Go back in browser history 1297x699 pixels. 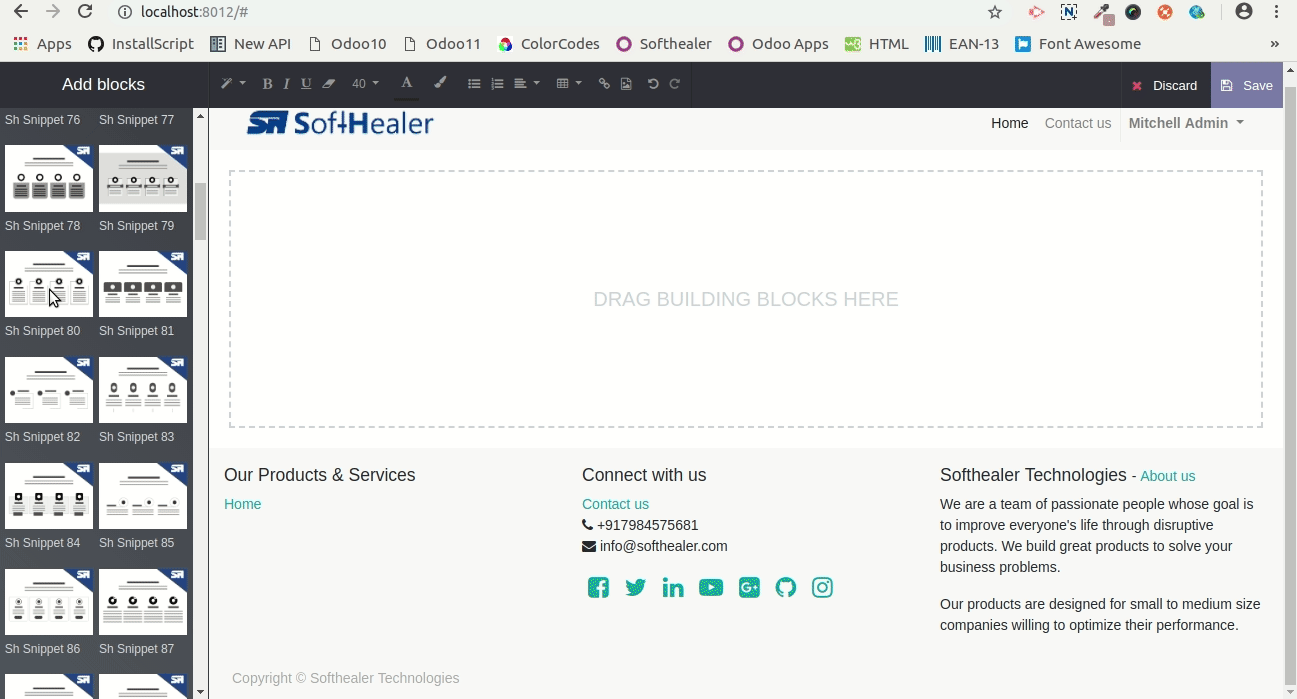[21, 12]
